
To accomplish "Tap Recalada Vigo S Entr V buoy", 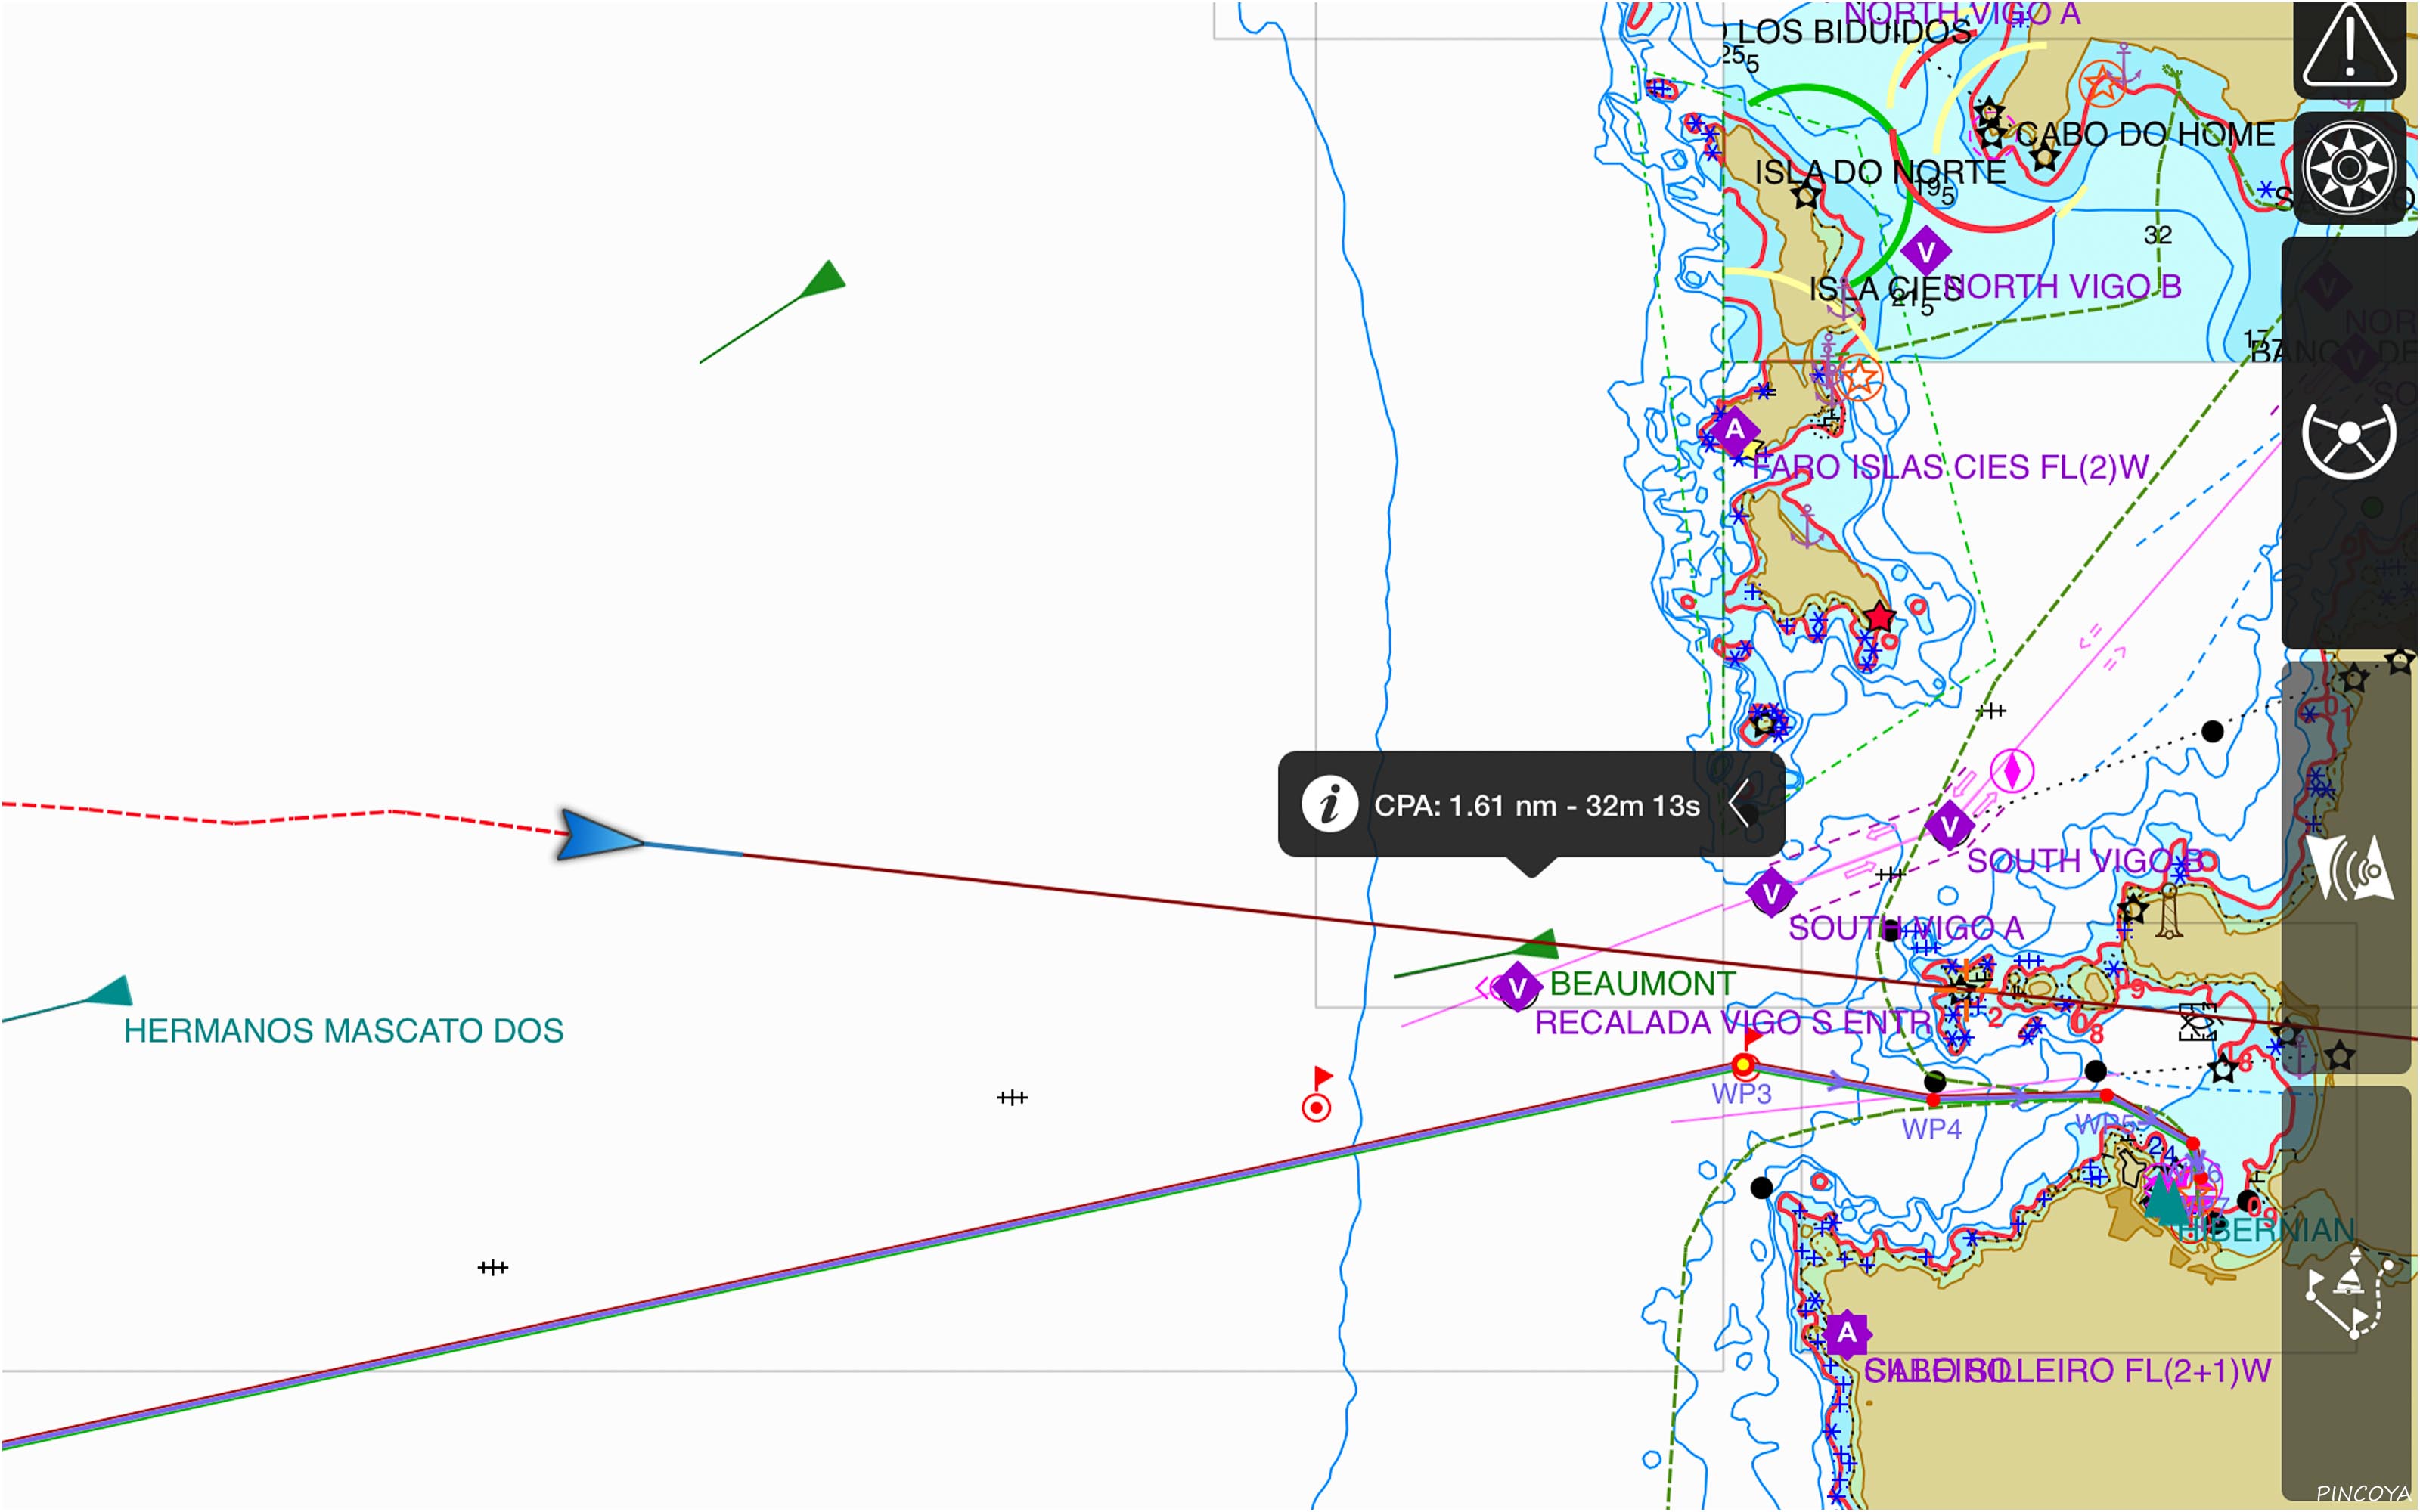I will pos(1517,987).
